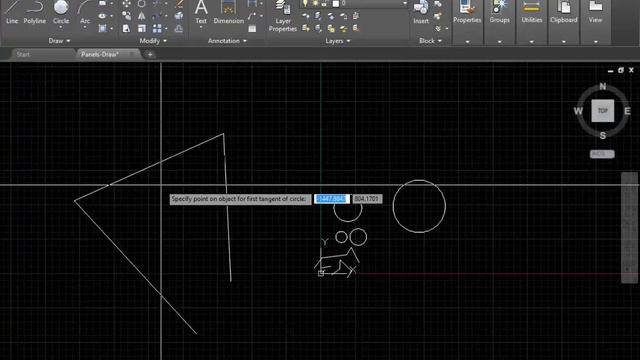Close the Panels-Draw* tab
The image size is (640, 360).
pyautogui.click(x=131, y=54)
